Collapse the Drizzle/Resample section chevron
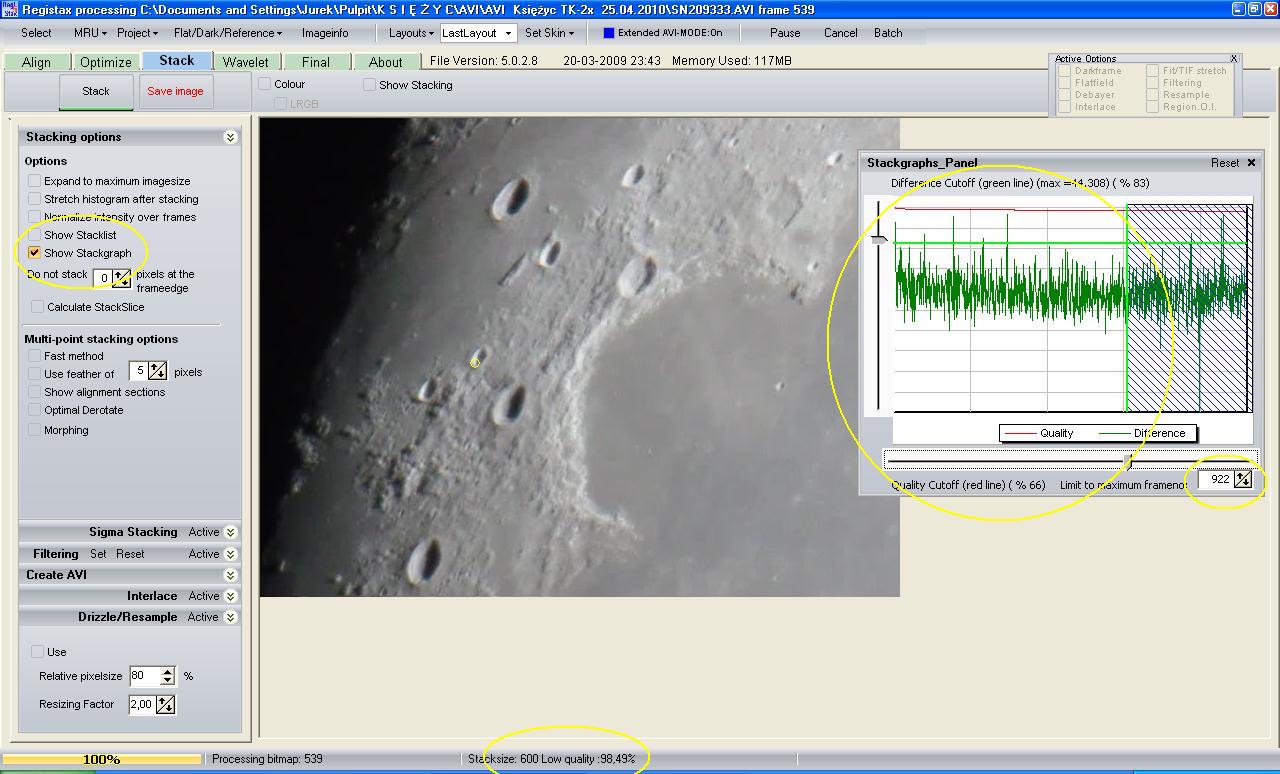The height and width of the screenshot is (774, 1280). [231, 617]
